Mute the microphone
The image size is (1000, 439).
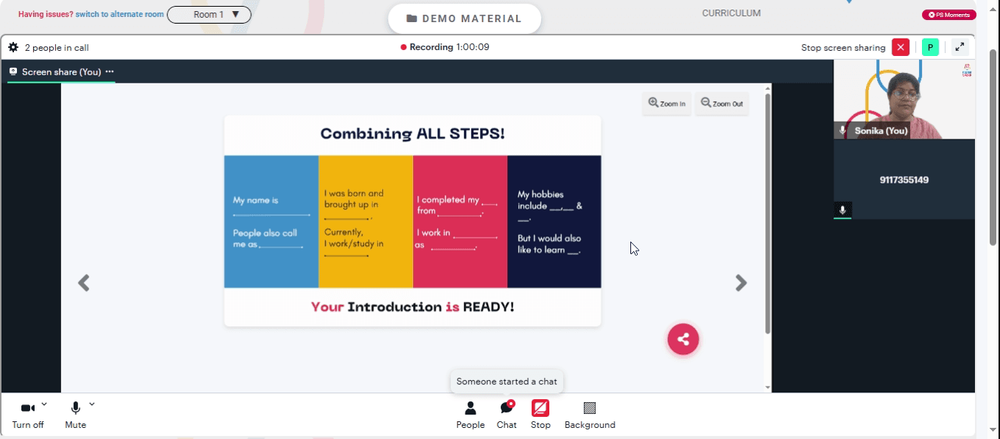click(x=75, y=415)
